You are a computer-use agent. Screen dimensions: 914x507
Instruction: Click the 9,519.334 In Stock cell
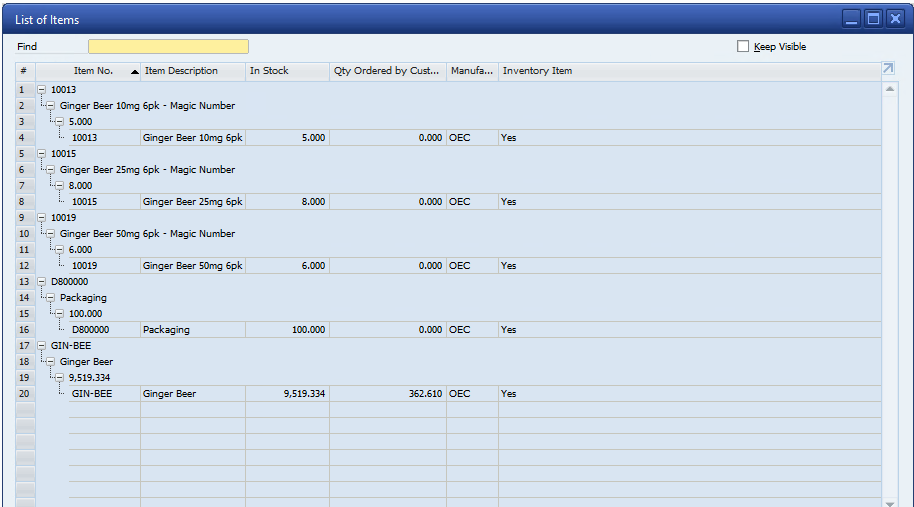tap(287, 395)
